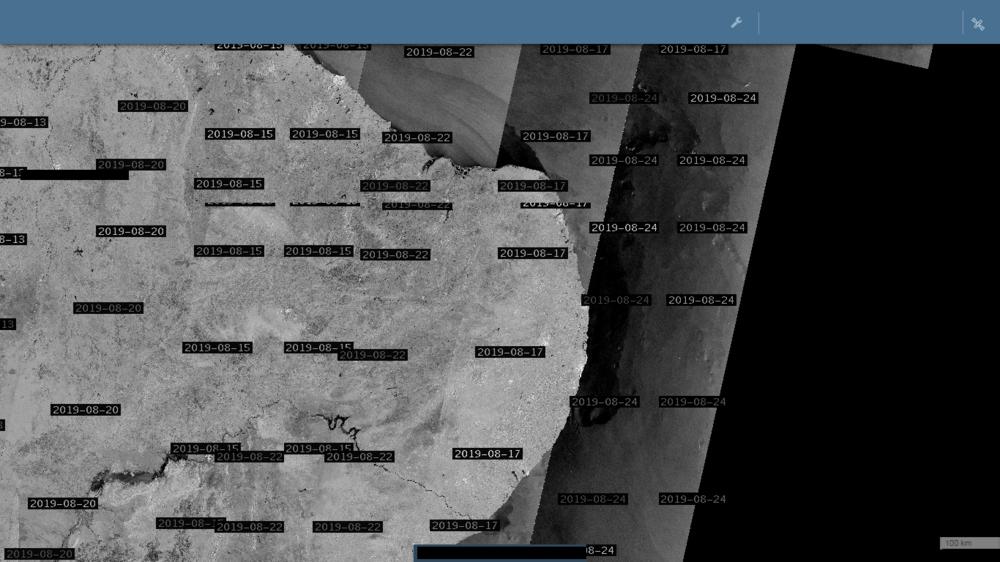
Task: Click the topmost 2019-08-22 date label
Action: 439,52
